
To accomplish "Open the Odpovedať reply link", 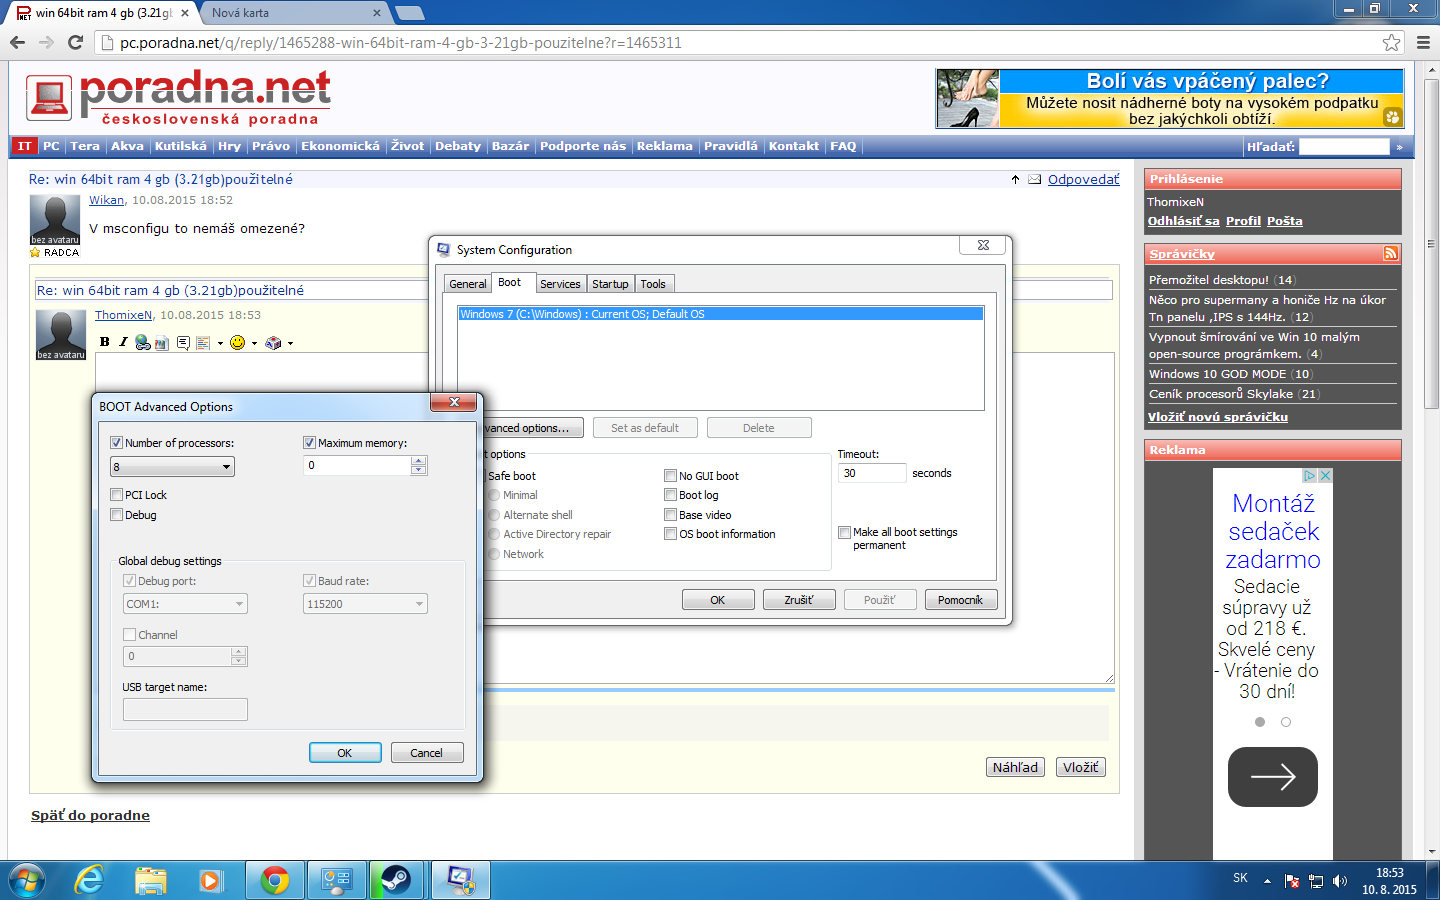I will point(1084,180).
